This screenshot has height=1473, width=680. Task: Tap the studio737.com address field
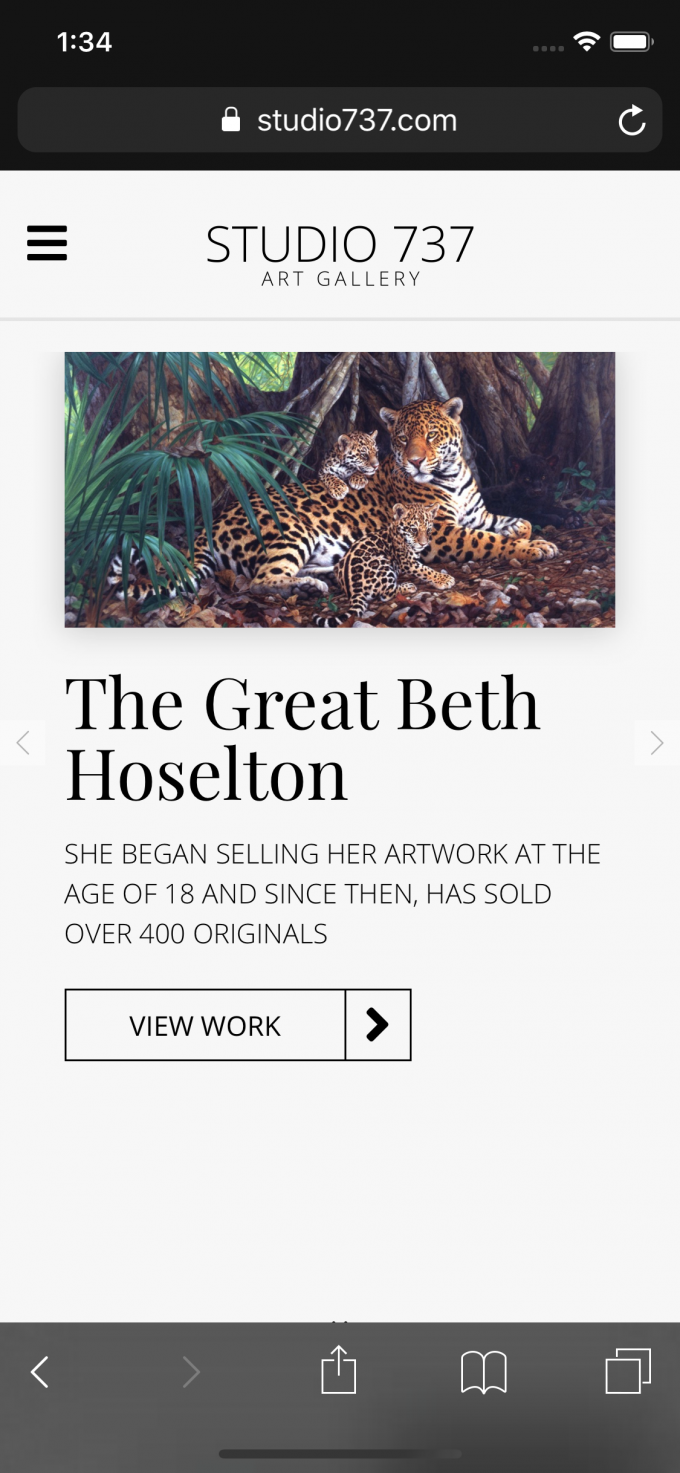[356, 121]
